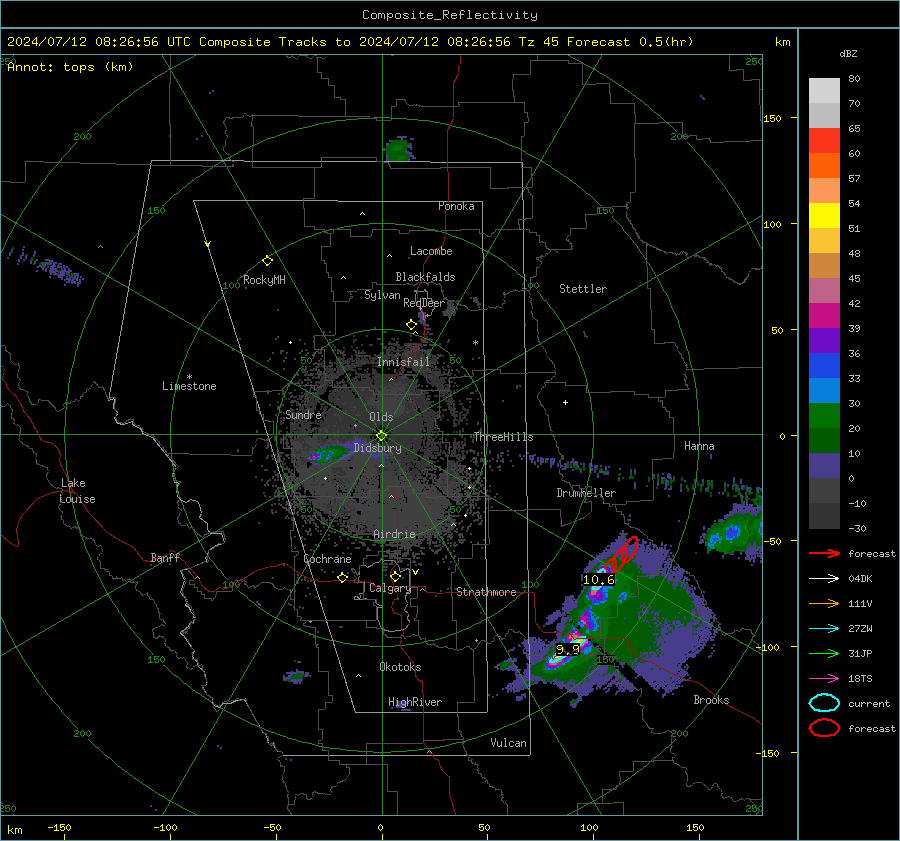The width and height of the screenshot is (900, 841).
Task: Click the radar site diamond near Olds
Action: [x=382, y=435]
